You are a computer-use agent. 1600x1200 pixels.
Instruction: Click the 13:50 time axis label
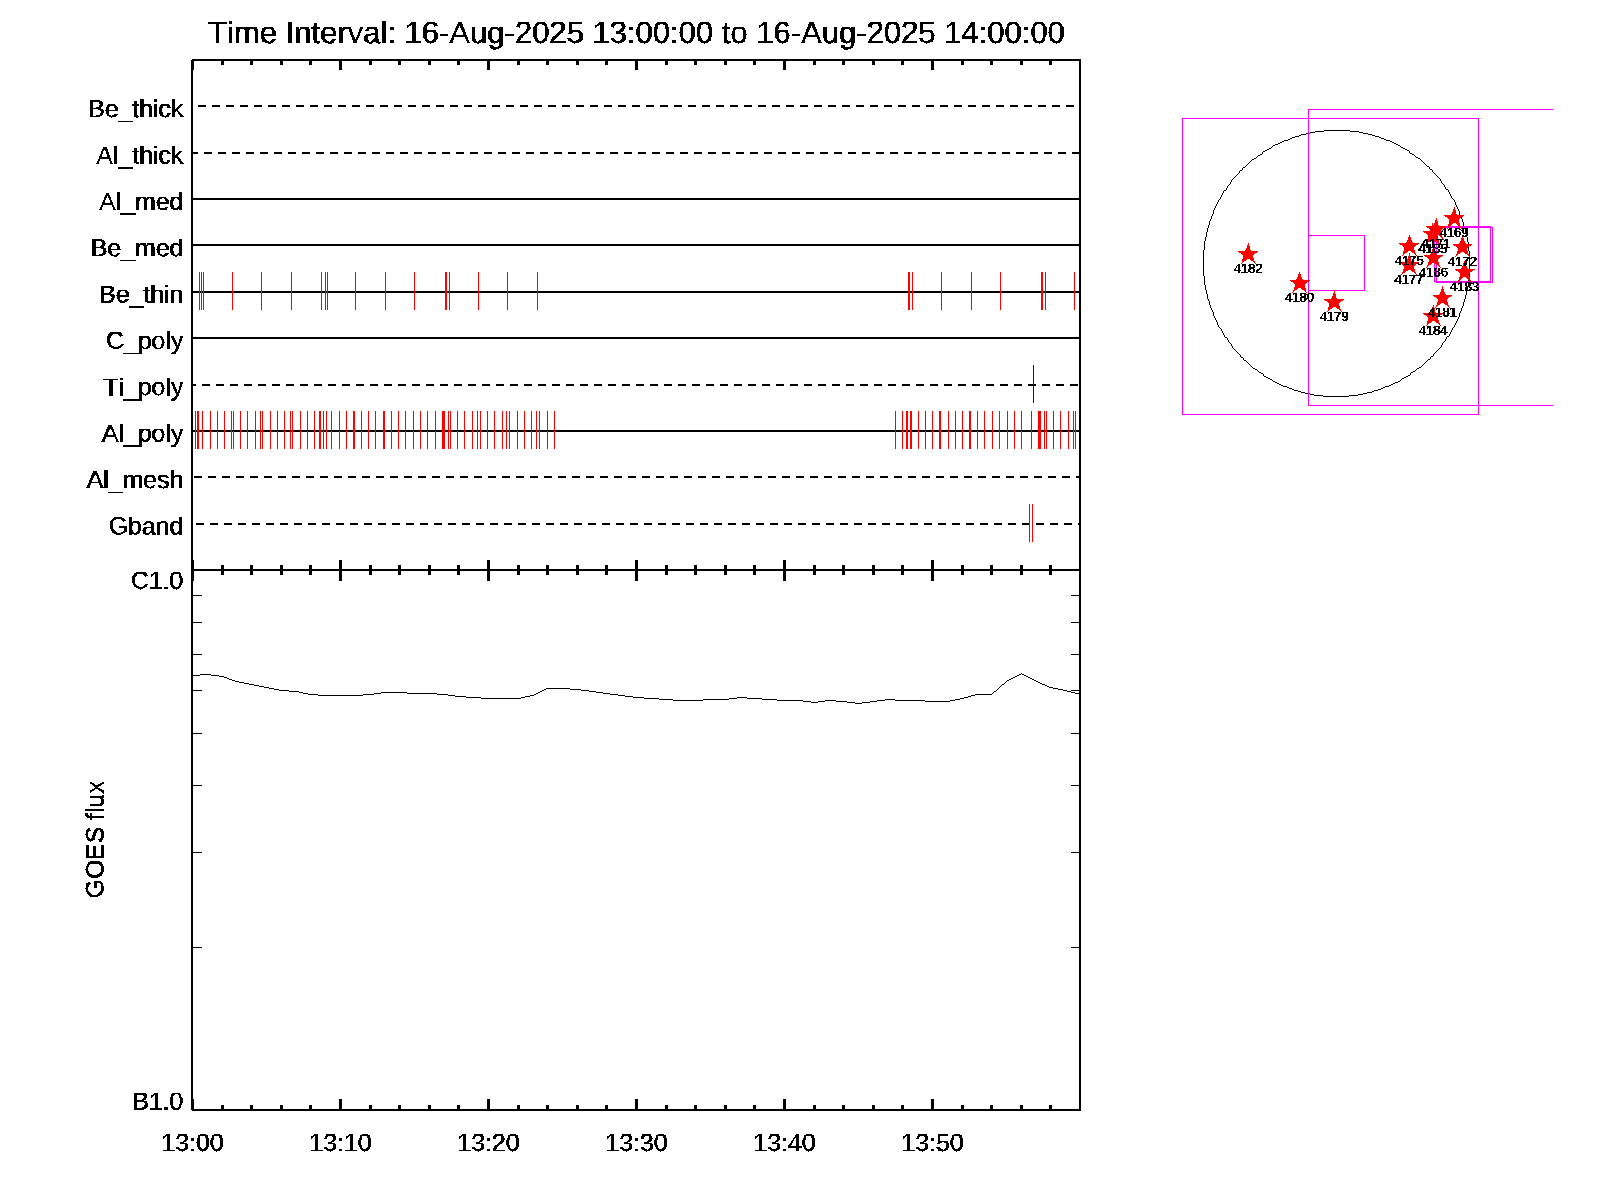coord(932,1143)
